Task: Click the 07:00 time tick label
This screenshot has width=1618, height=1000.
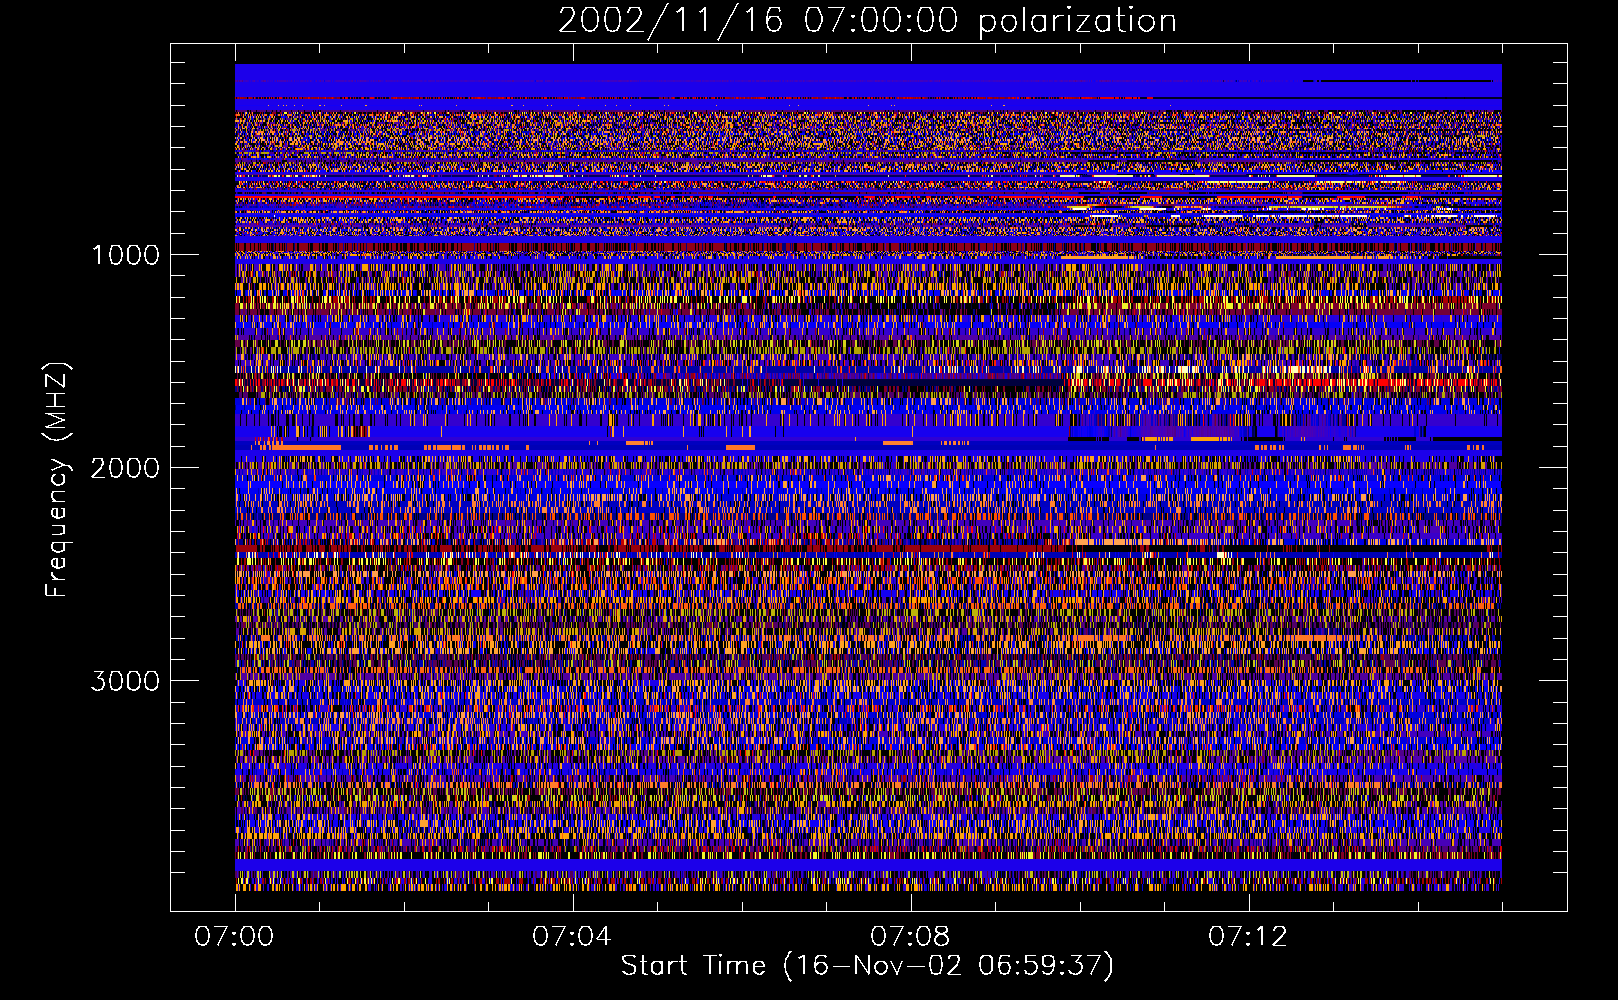Action: click(x=235, y=936)
